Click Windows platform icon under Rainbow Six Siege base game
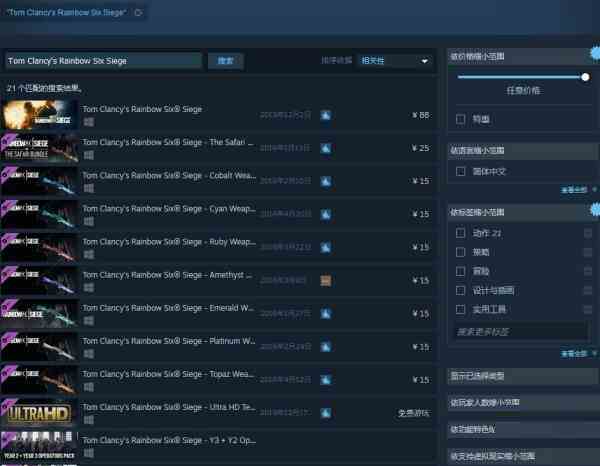This screenshot has width=600, height=466. pos(89,122)
